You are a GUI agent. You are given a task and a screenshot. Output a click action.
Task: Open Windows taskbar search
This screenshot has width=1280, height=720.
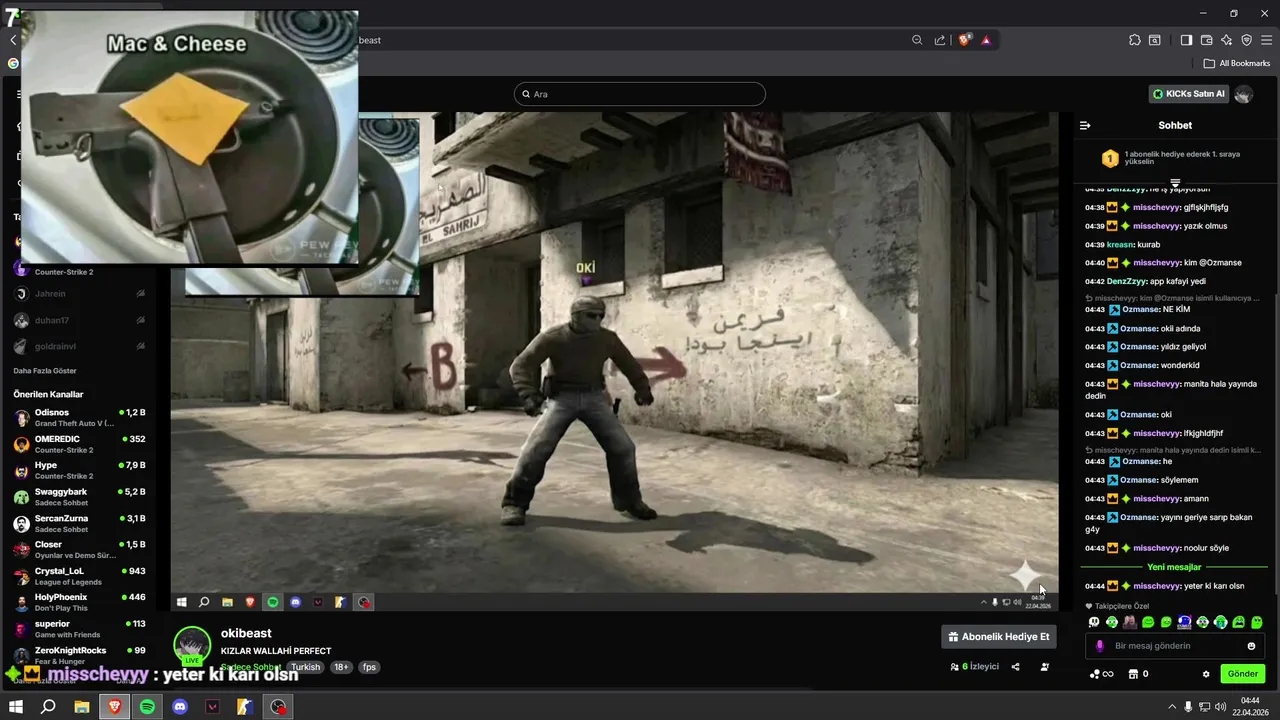click(x=48, y=707)
